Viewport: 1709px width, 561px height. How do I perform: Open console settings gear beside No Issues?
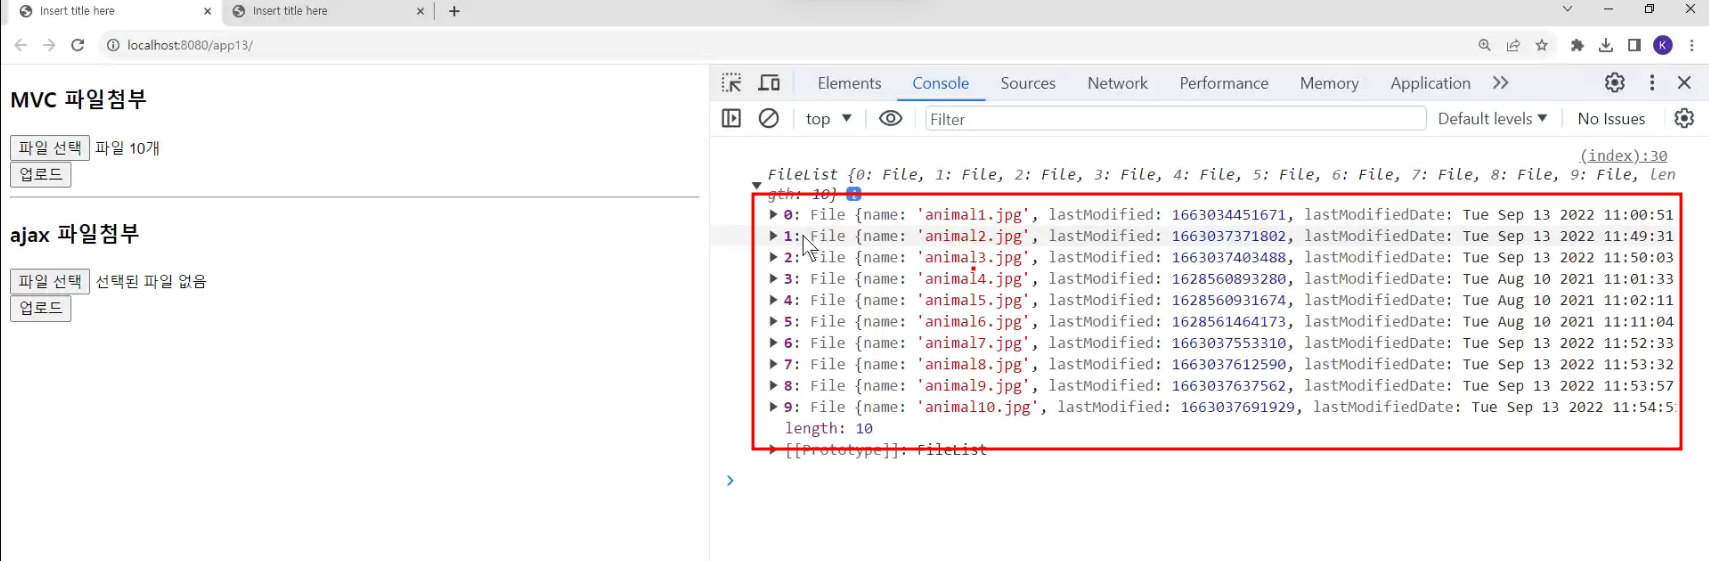click(x=1685, y=118)
